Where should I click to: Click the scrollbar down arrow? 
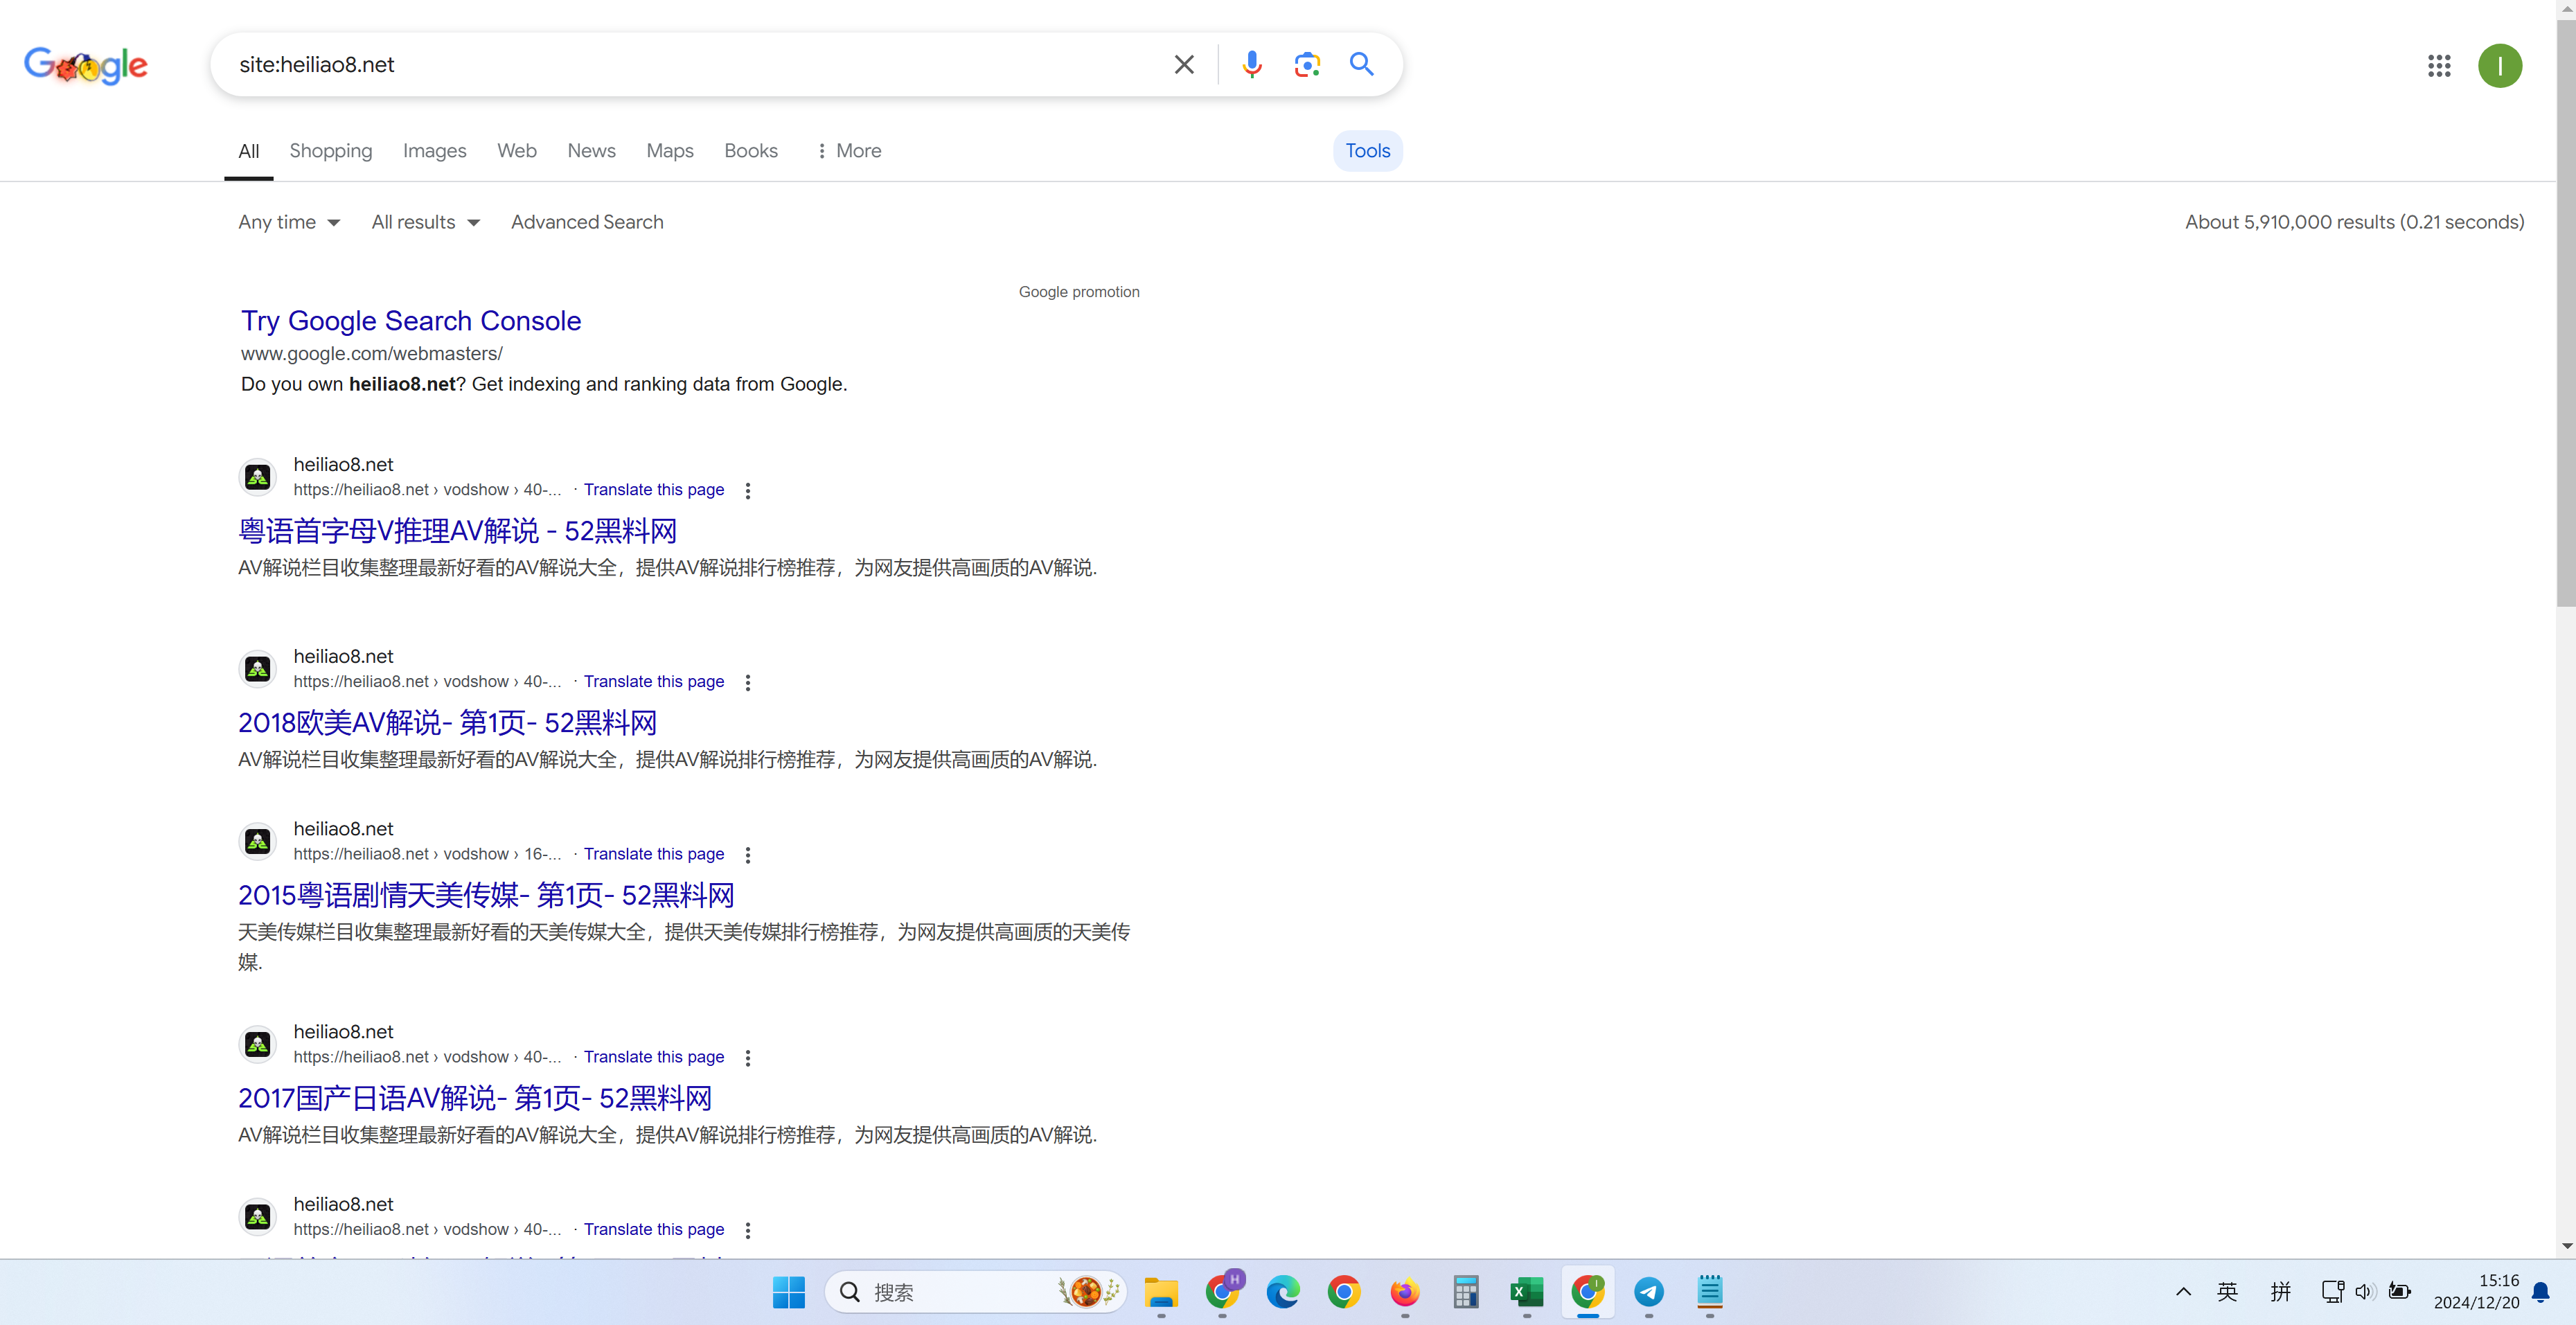[2567, 1246]
